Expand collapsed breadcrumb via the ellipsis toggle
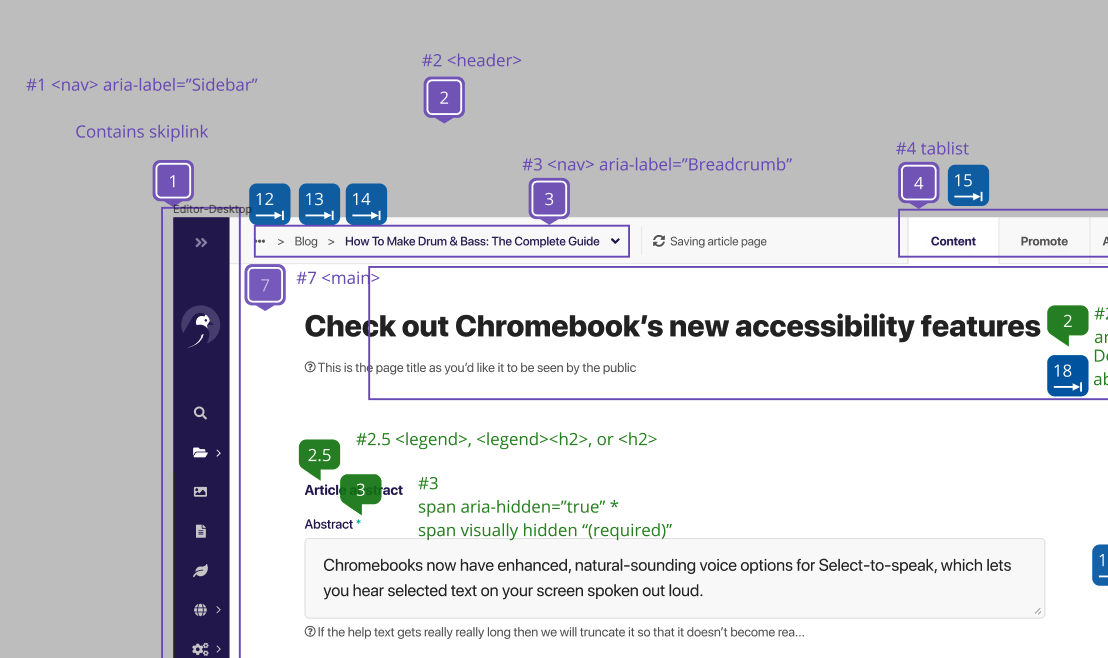Image resolution: width=1108 pixels, height=658 pixels. click(260, 241)
